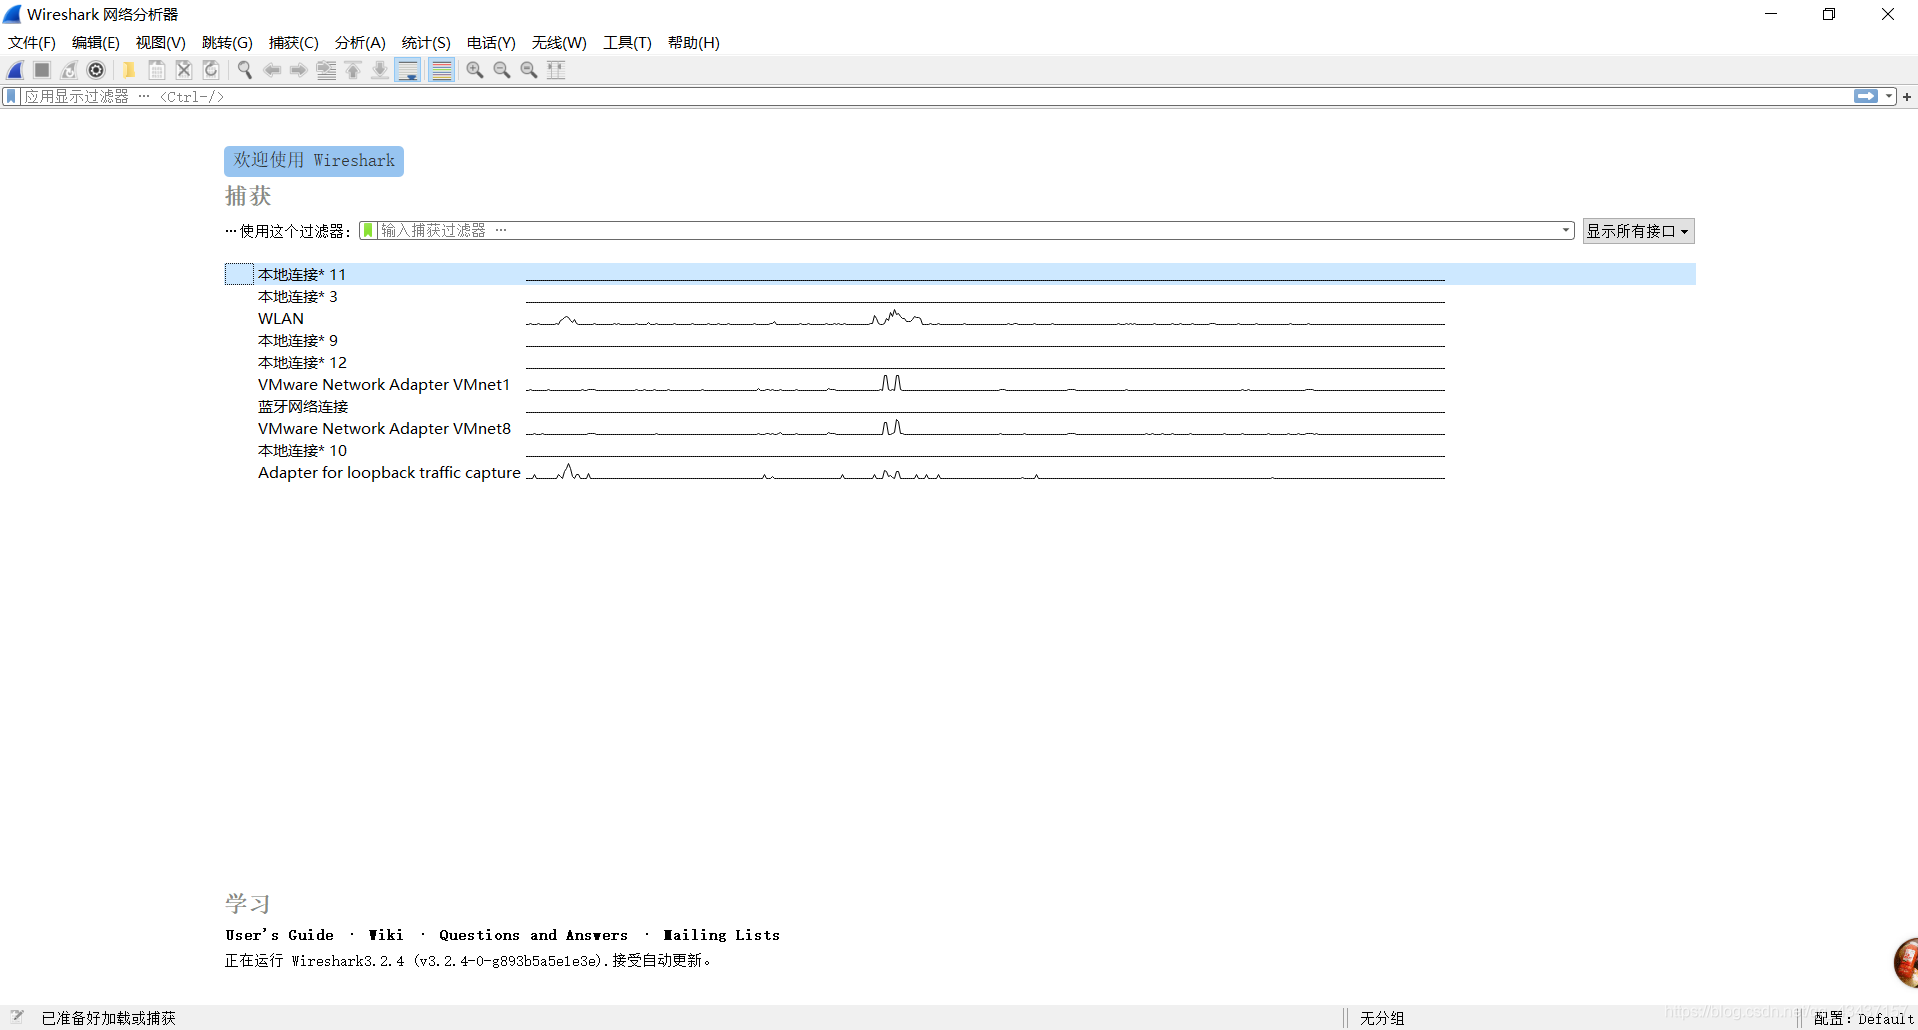This screenshot has width=1918, height=1030.
Task: Click the restart current capture icon
Action: point(69,70)
